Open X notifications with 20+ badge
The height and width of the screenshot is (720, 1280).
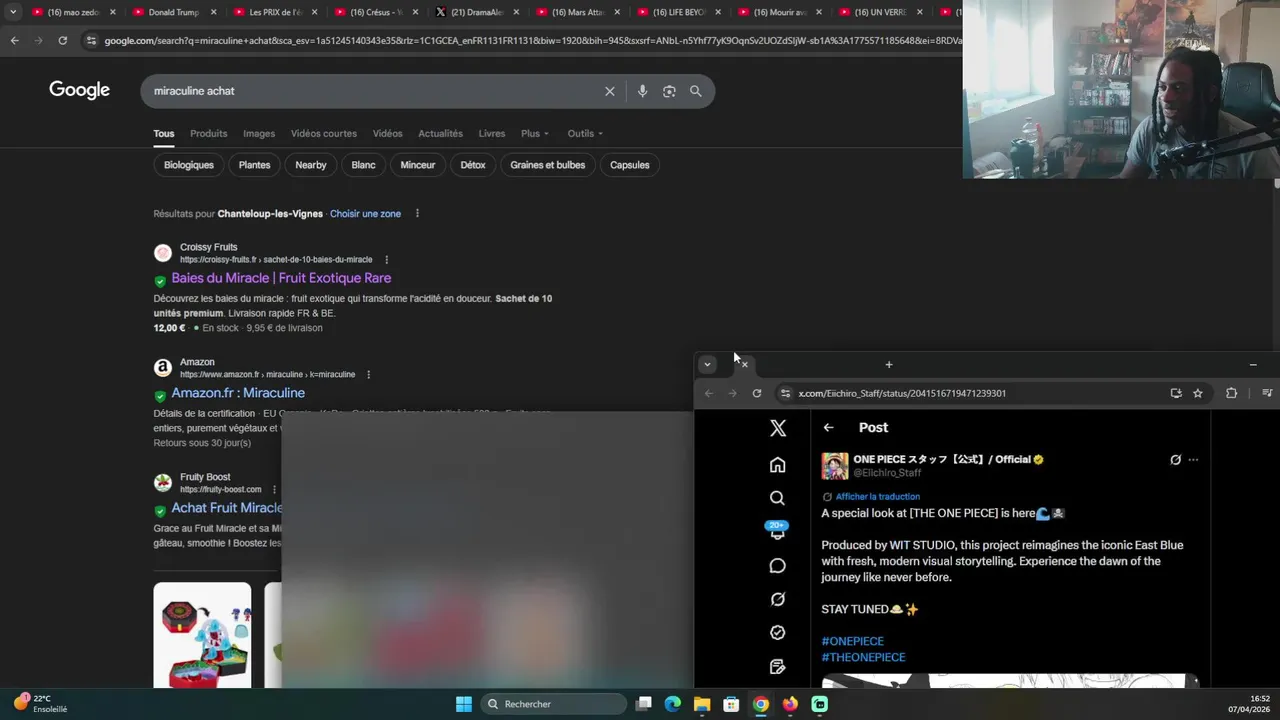tap(777, 531)
